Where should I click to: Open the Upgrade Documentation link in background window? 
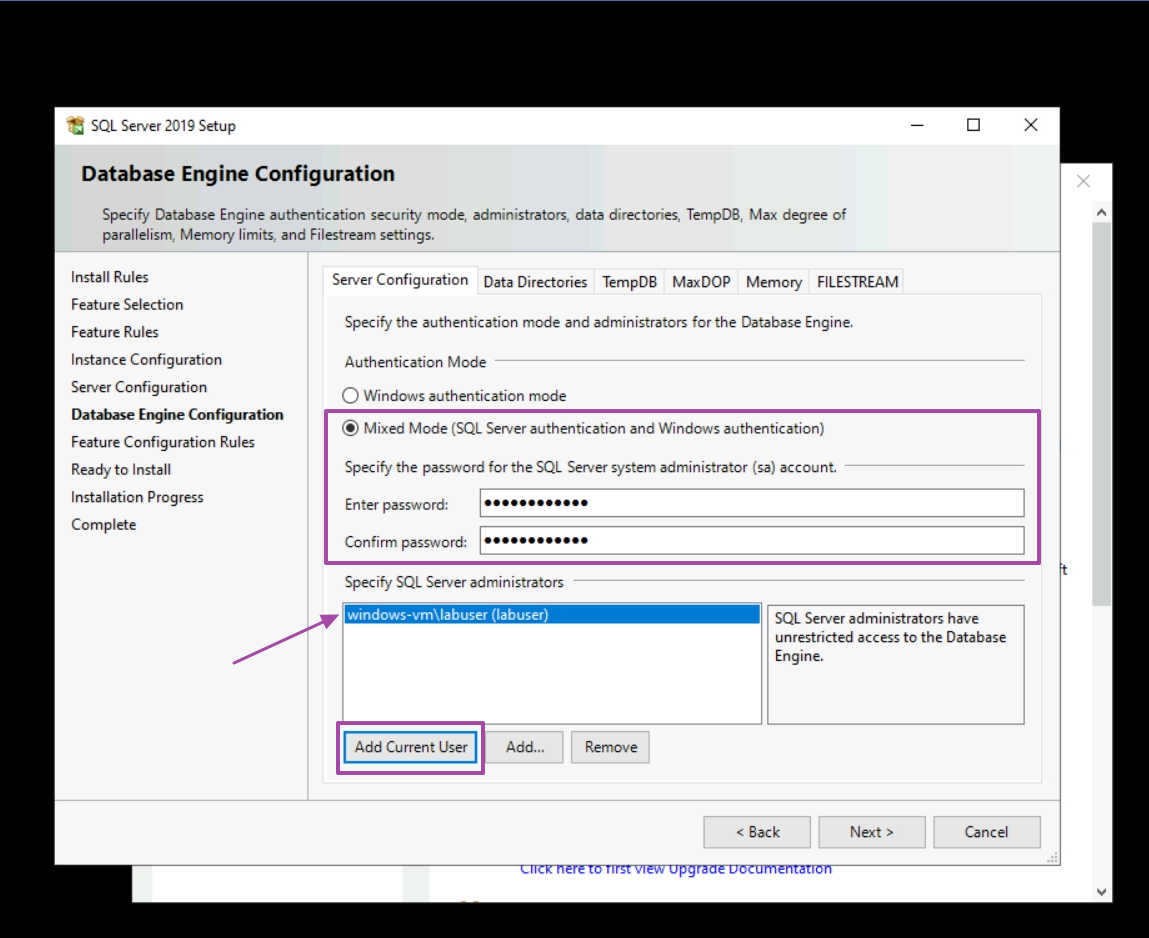676,870
